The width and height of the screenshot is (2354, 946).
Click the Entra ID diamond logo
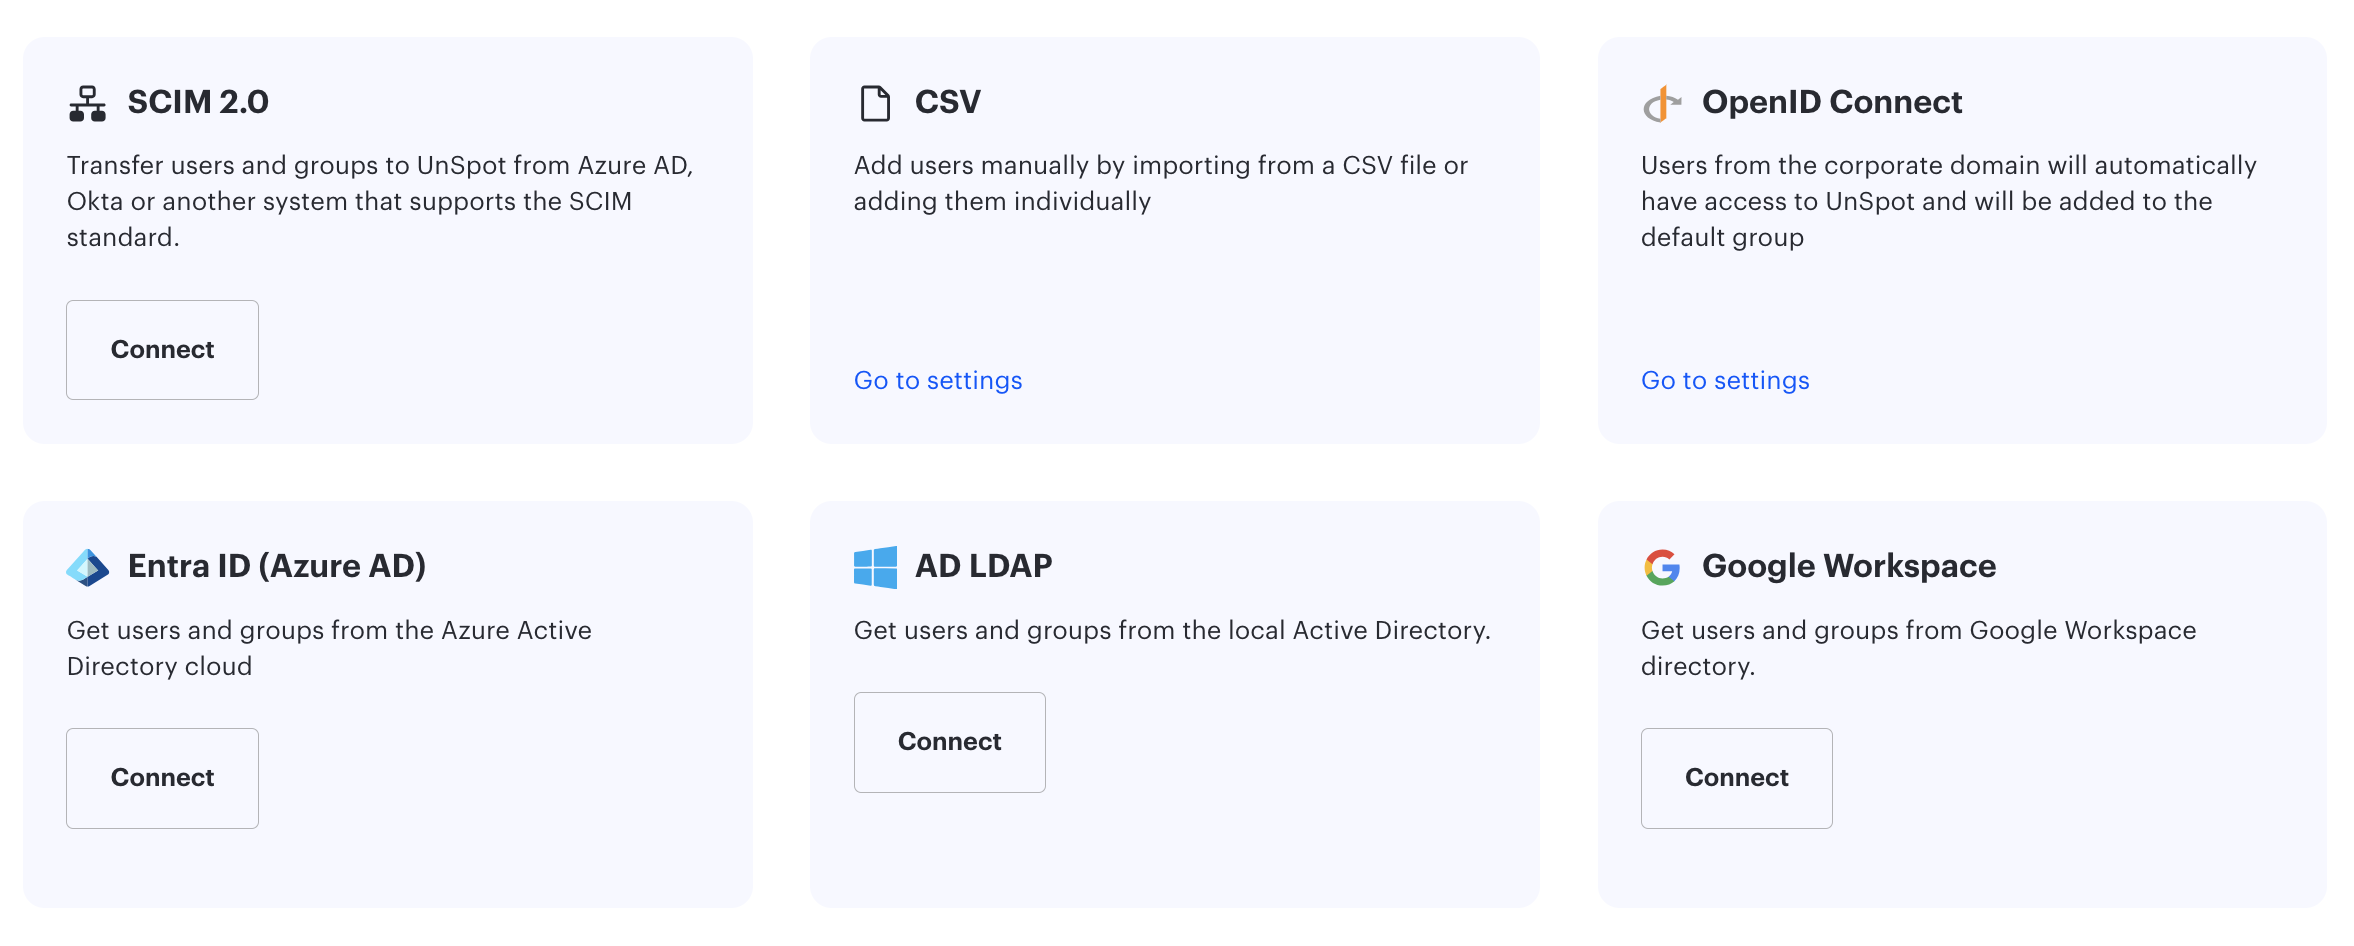tap(87, 567)
